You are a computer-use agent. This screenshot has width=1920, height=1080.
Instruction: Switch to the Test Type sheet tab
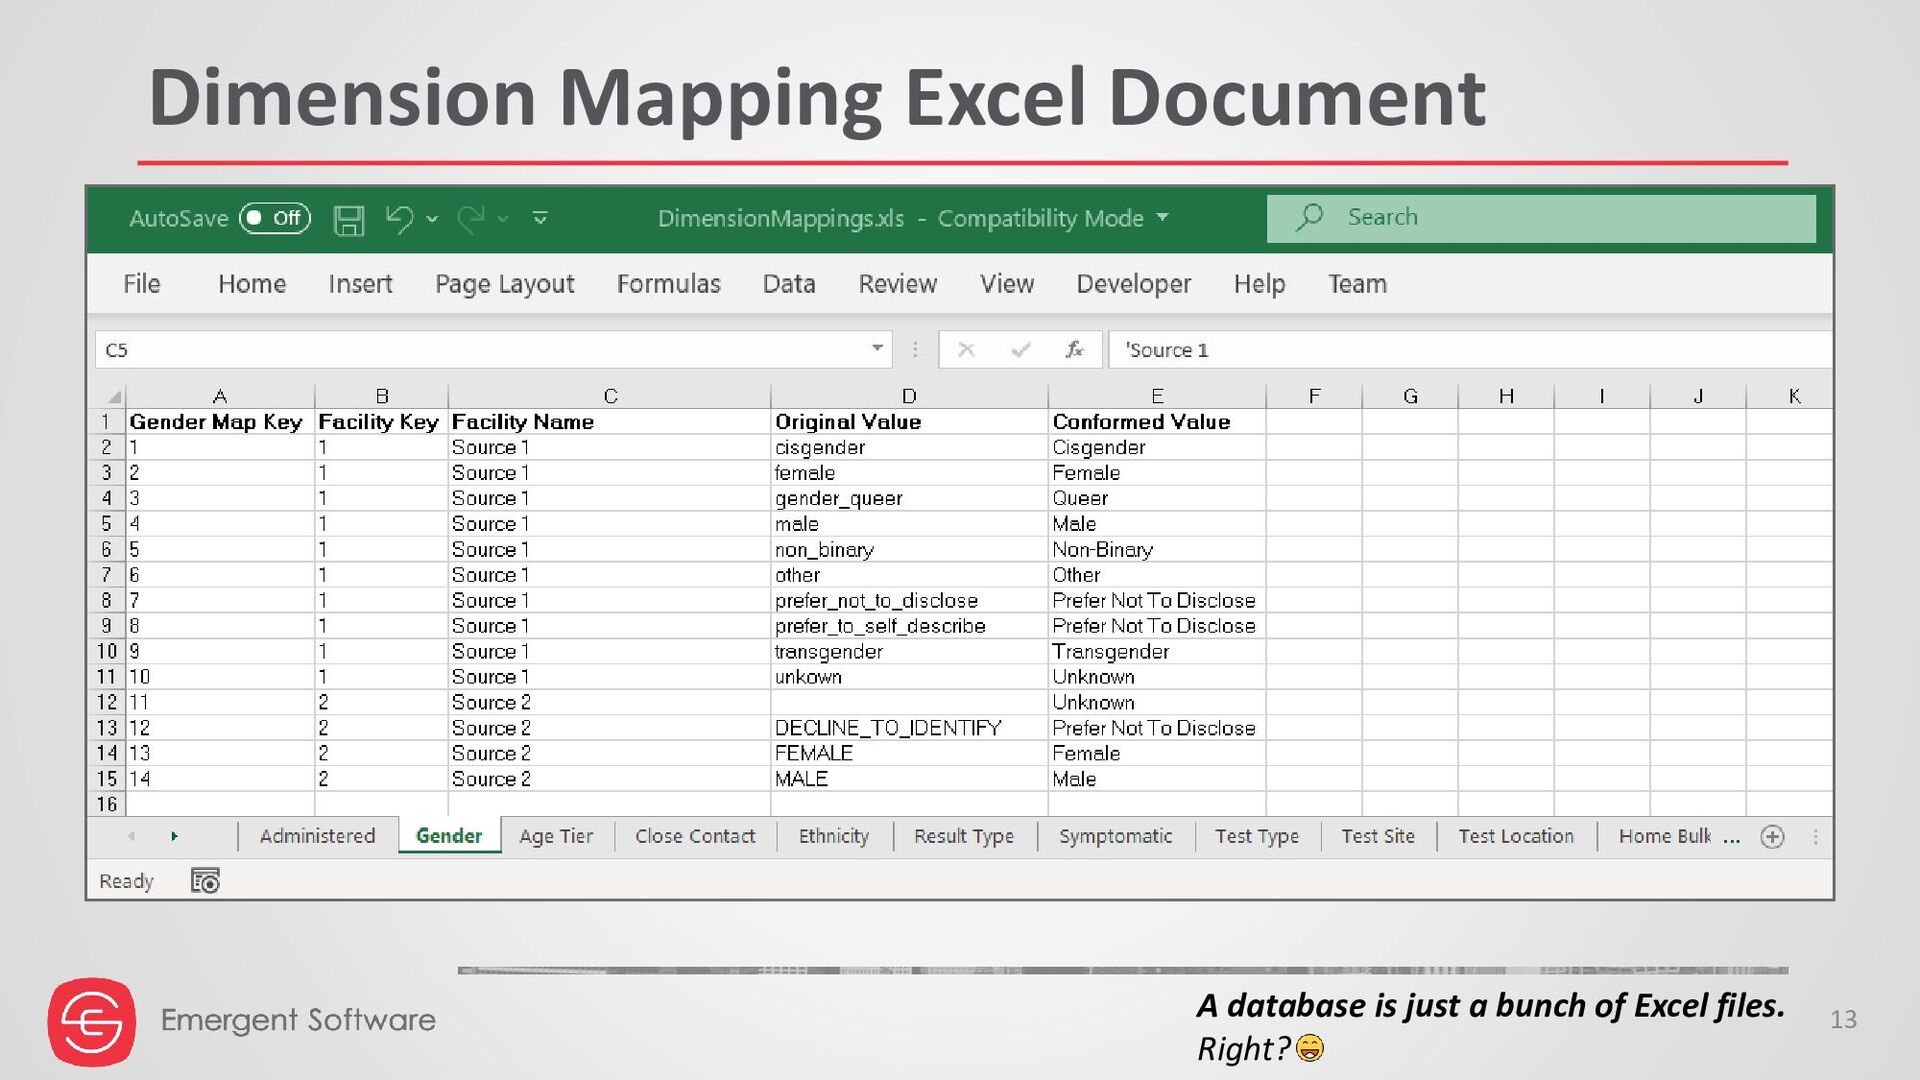click(1256, 836)
